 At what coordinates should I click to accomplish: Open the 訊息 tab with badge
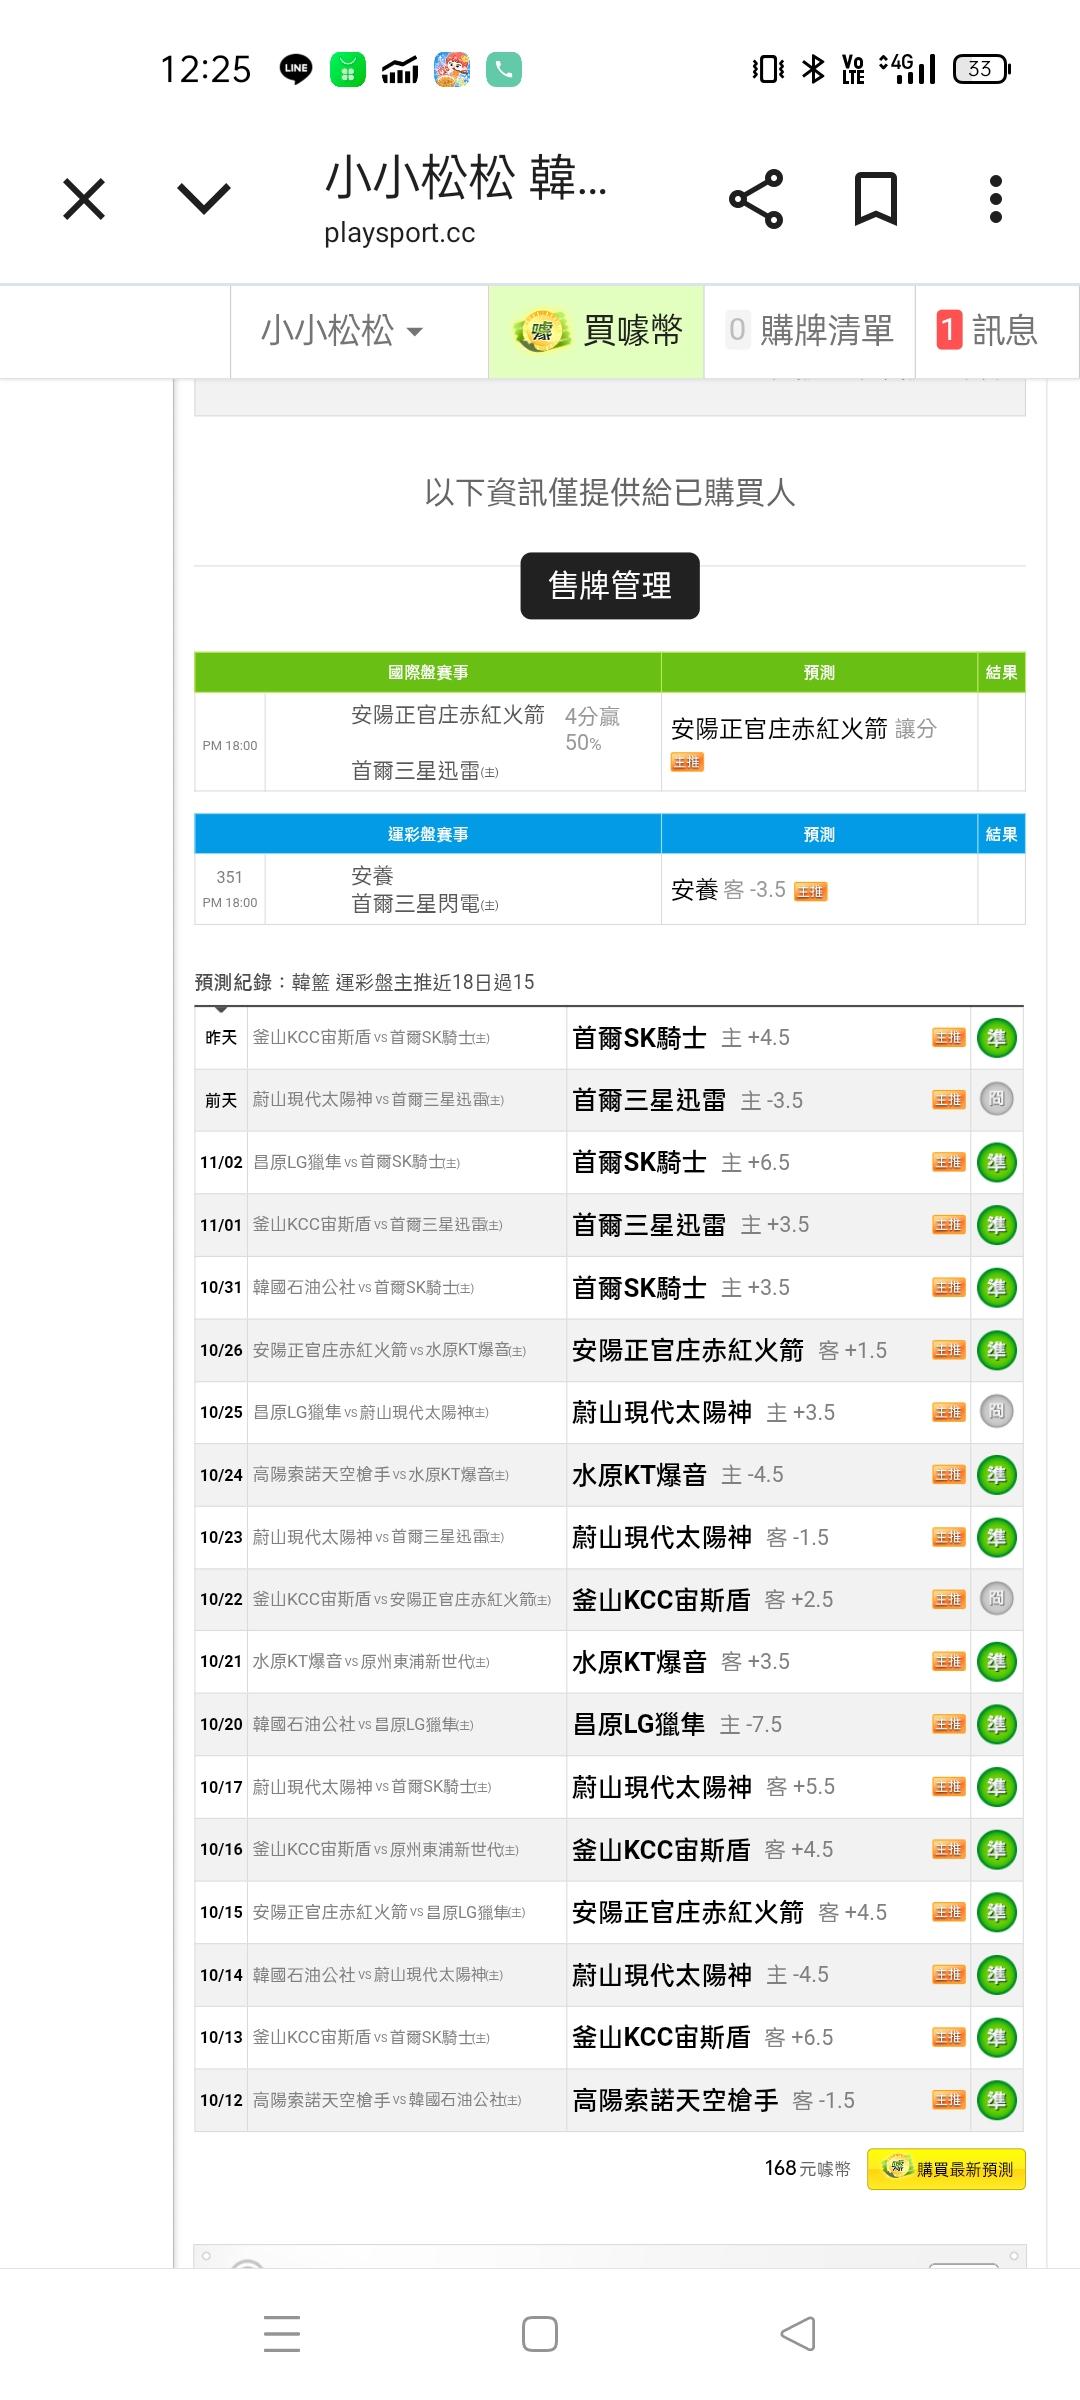[x=987, y=330]
